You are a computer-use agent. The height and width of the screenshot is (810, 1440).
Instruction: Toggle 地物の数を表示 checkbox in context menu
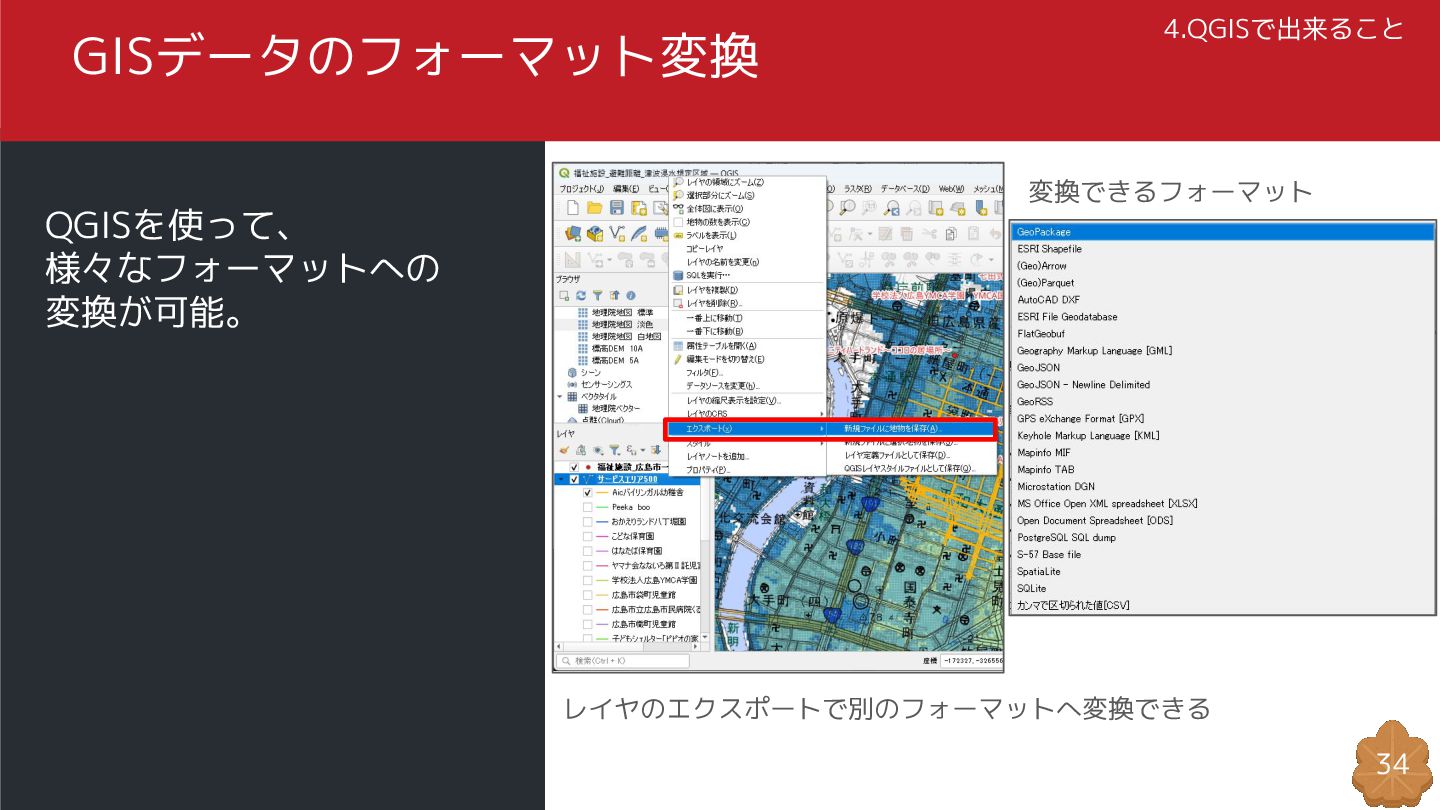click(x=678, y=222)
